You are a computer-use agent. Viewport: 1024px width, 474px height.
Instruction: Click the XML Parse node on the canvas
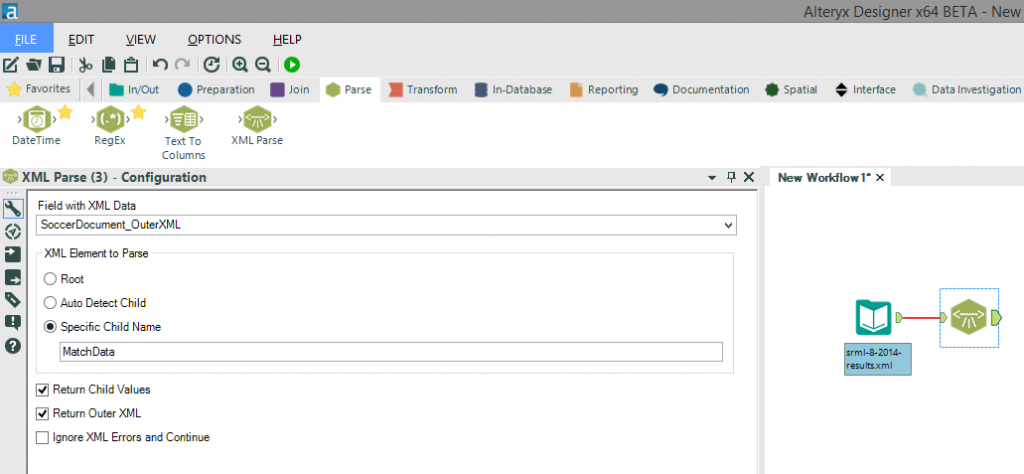[968, 317]
